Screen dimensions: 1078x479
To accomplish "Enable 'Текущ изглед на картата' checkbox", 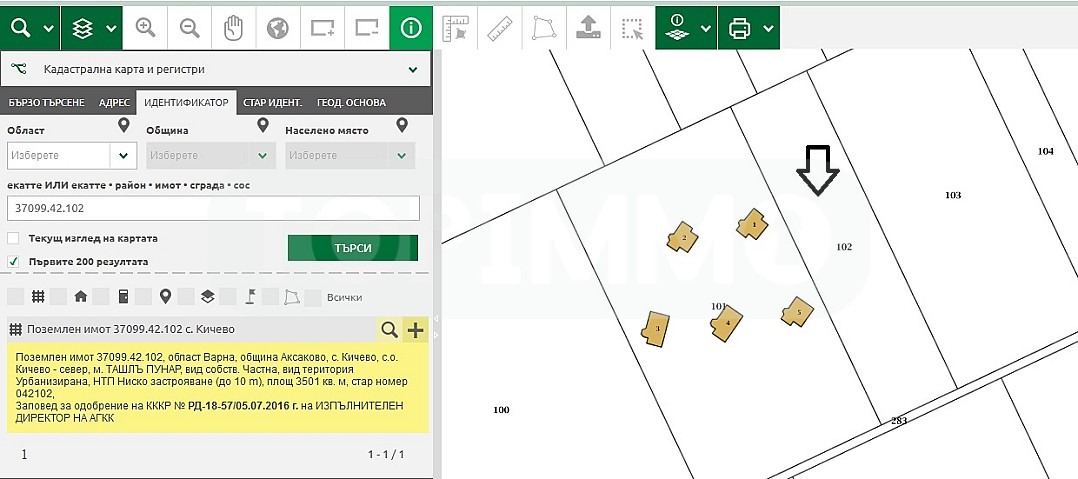I will [13, 239].
